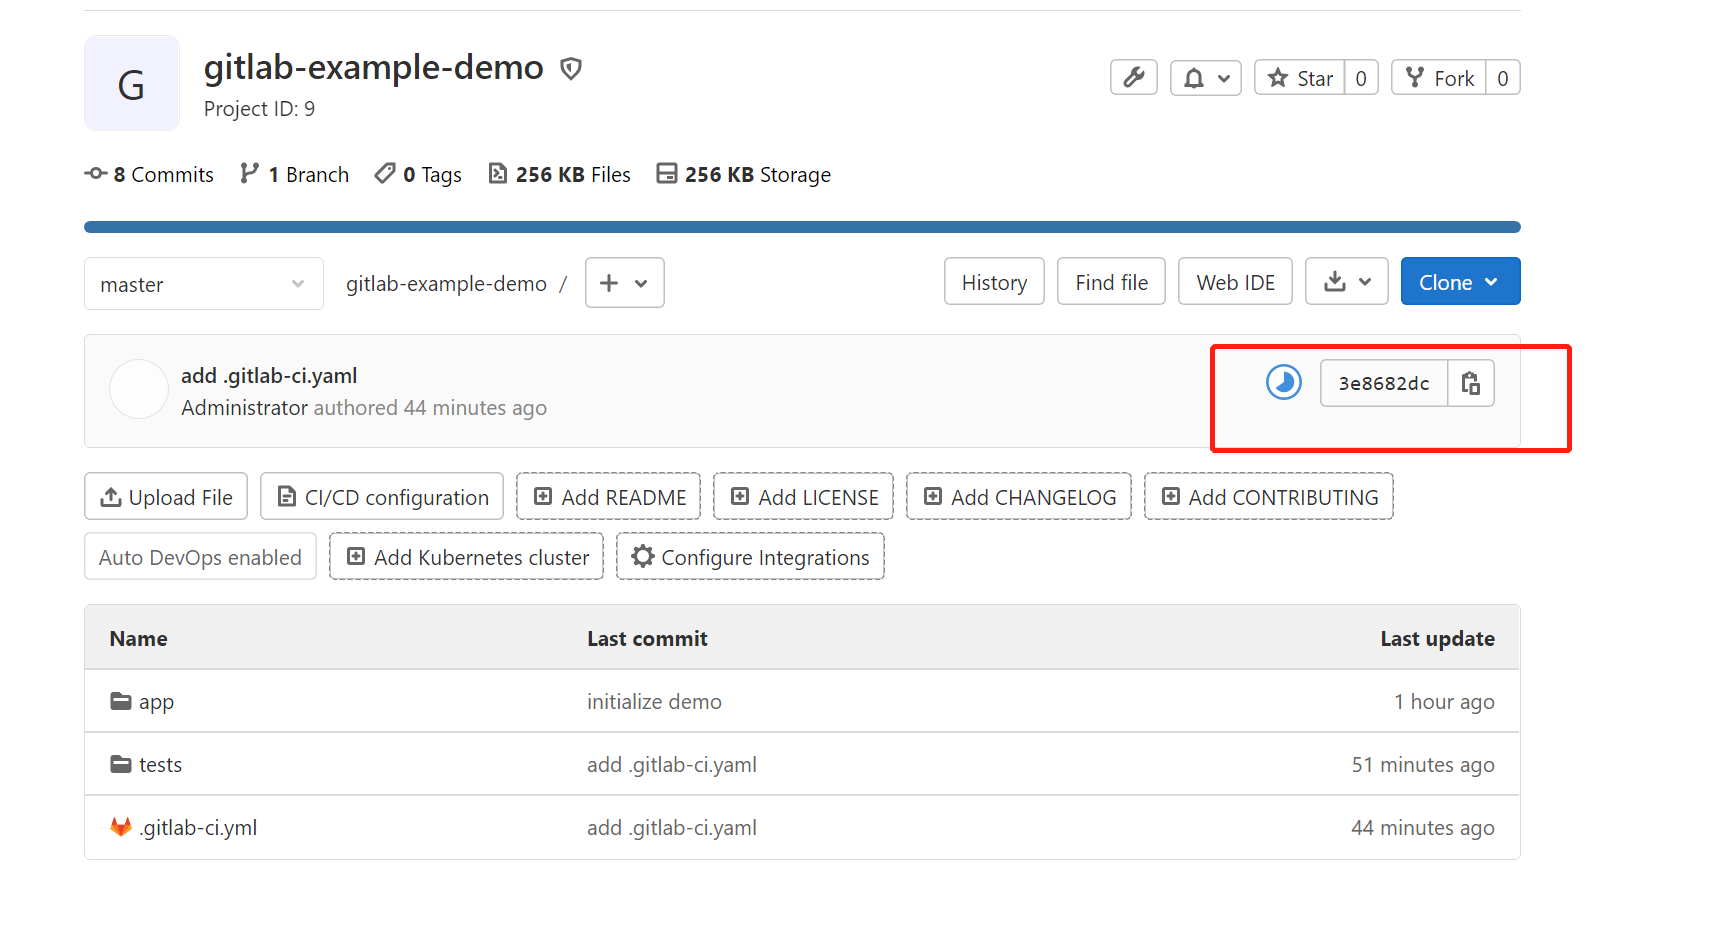Expand the master branch selector
The height and width of the screenshot is (940, 1710).
point(204,284)
